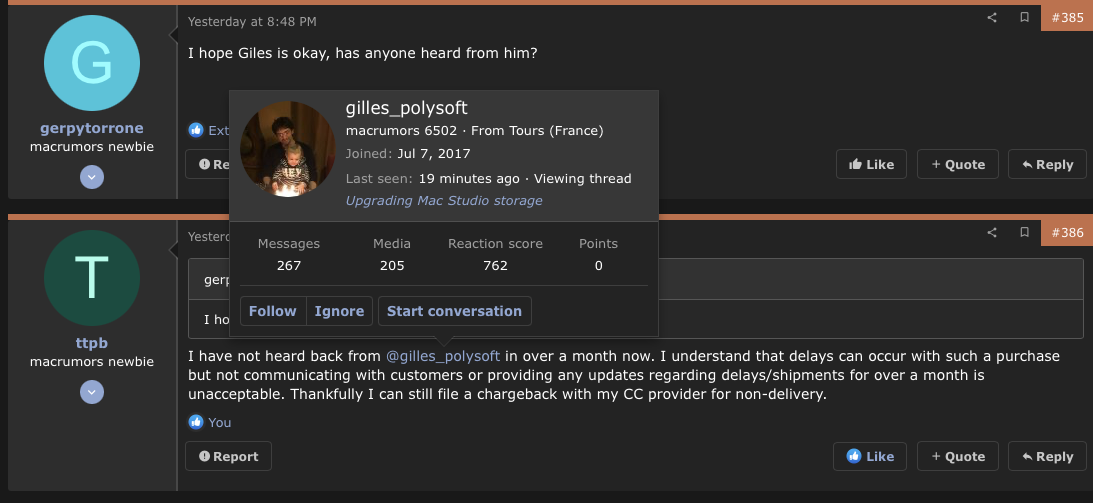
Task: Click gilles_polysoft profile photo in popup
Action: tap(288, 149)
